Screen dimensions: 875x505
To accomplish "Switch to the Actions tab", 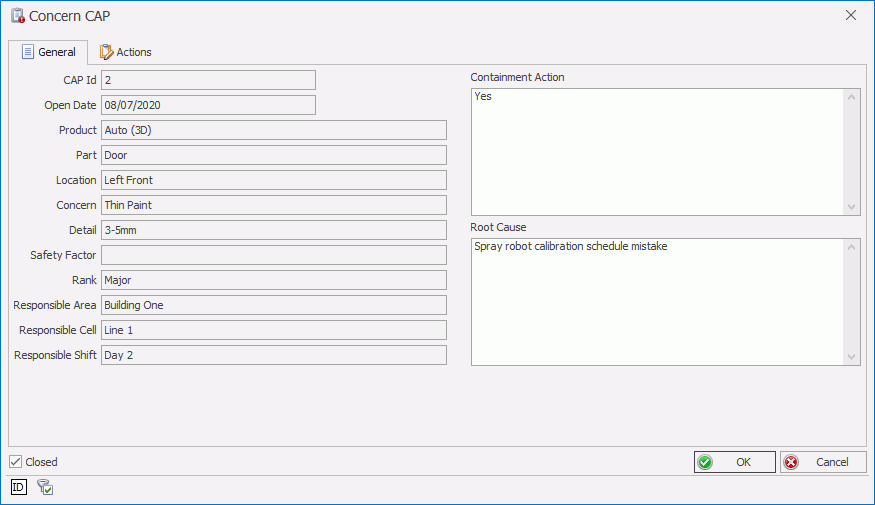I will coord(125,52).
